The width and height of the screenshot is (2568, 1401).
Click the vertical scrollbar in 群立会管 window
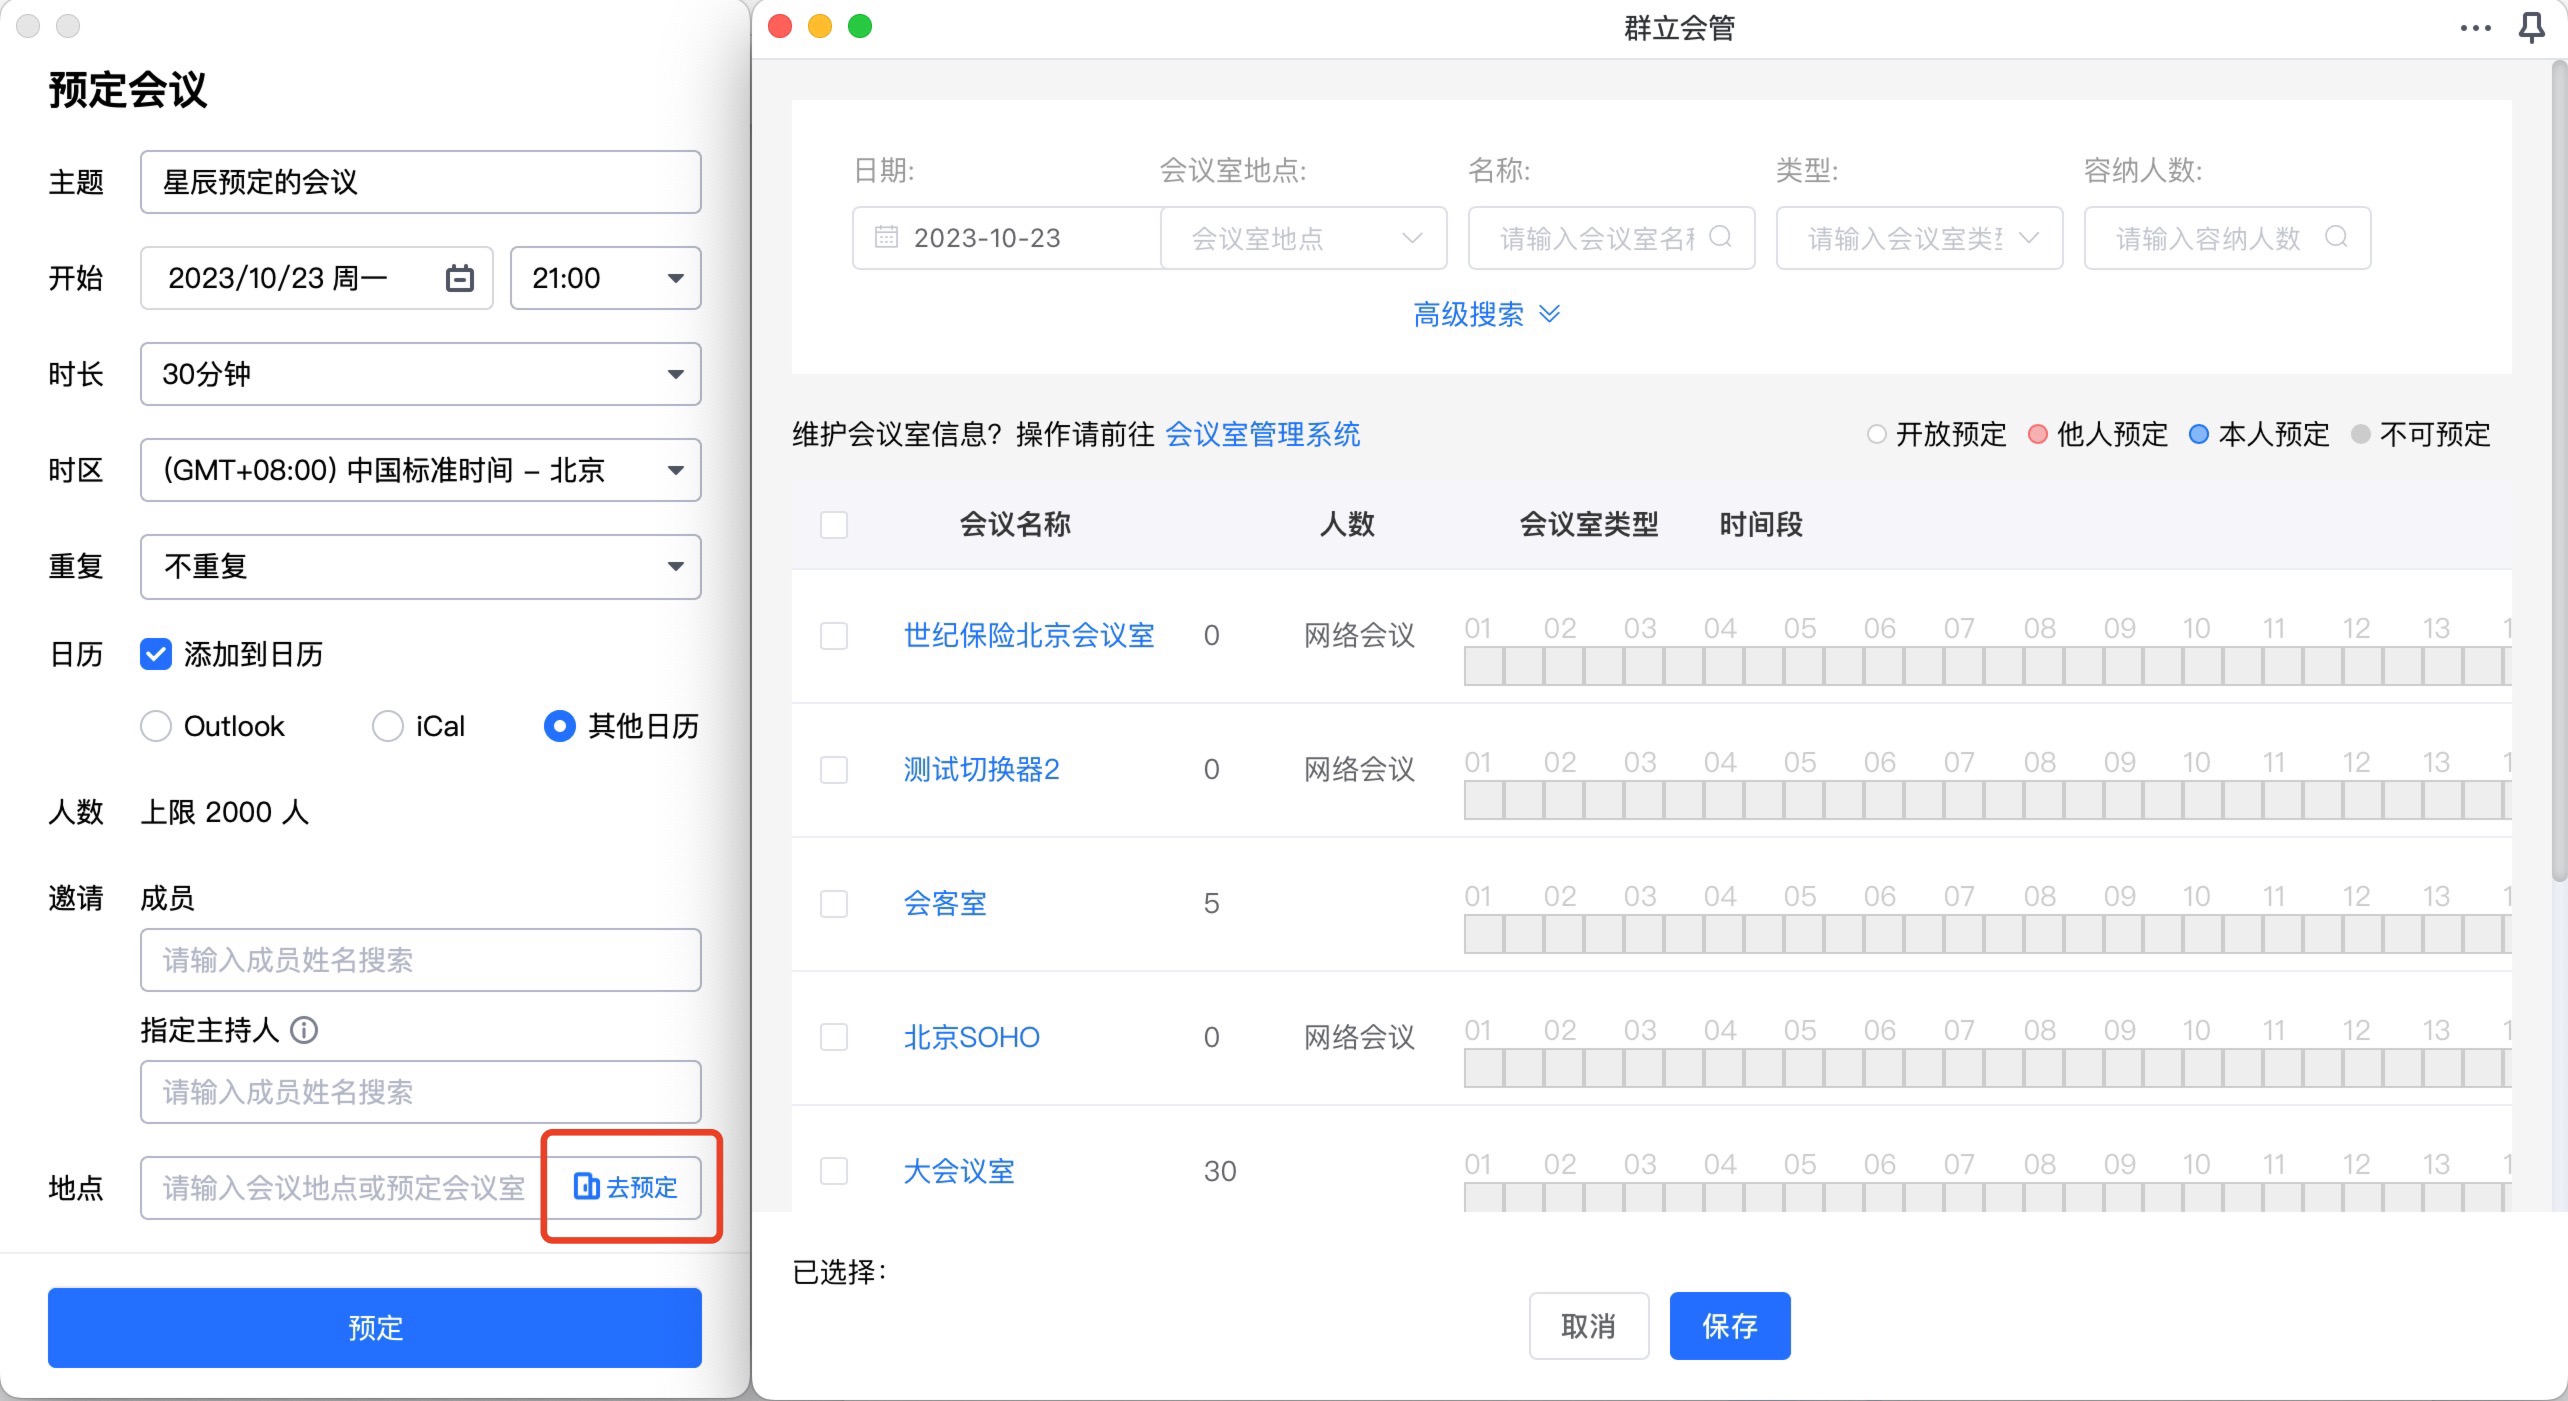[2559, 470]
